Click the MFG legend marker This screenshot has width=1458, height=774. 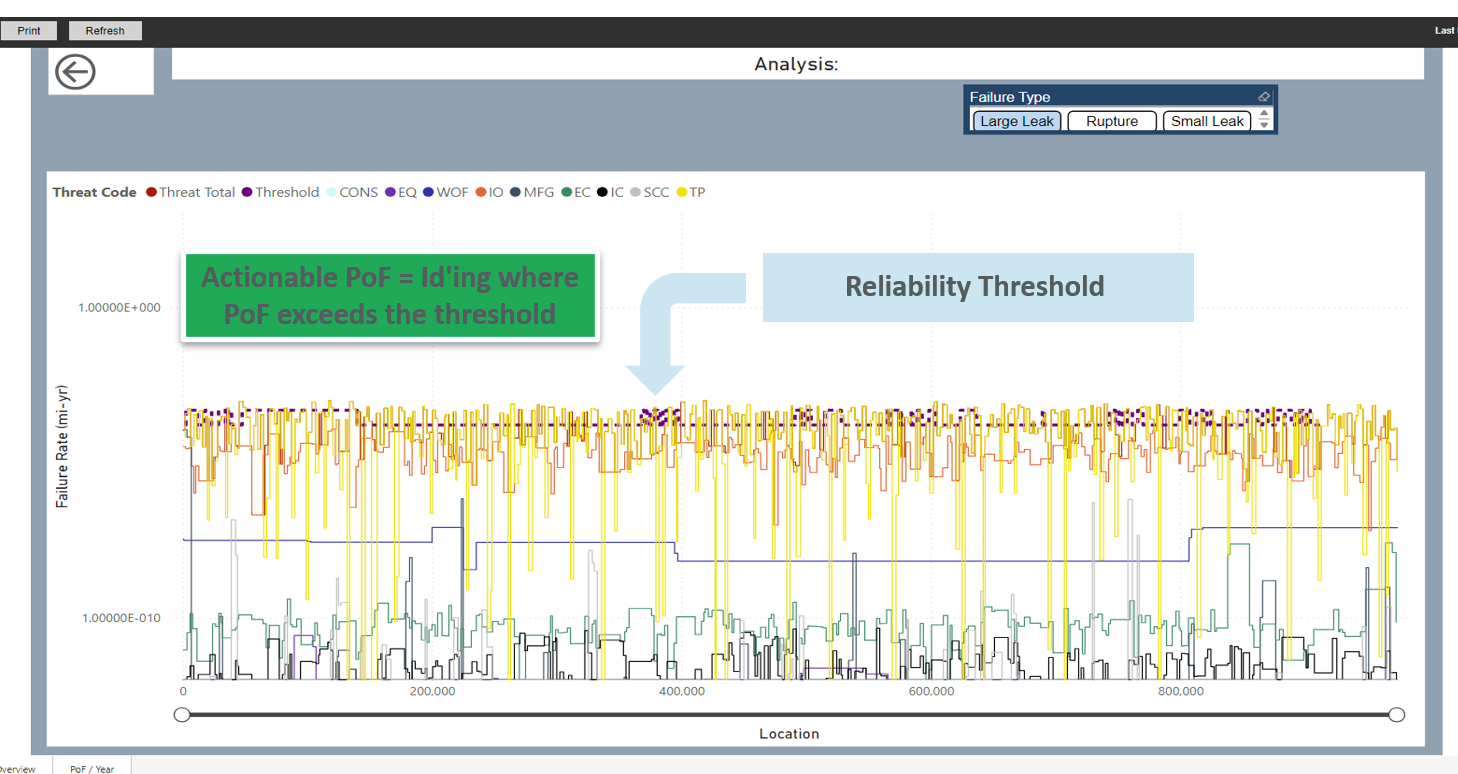[x=516, y=192]
